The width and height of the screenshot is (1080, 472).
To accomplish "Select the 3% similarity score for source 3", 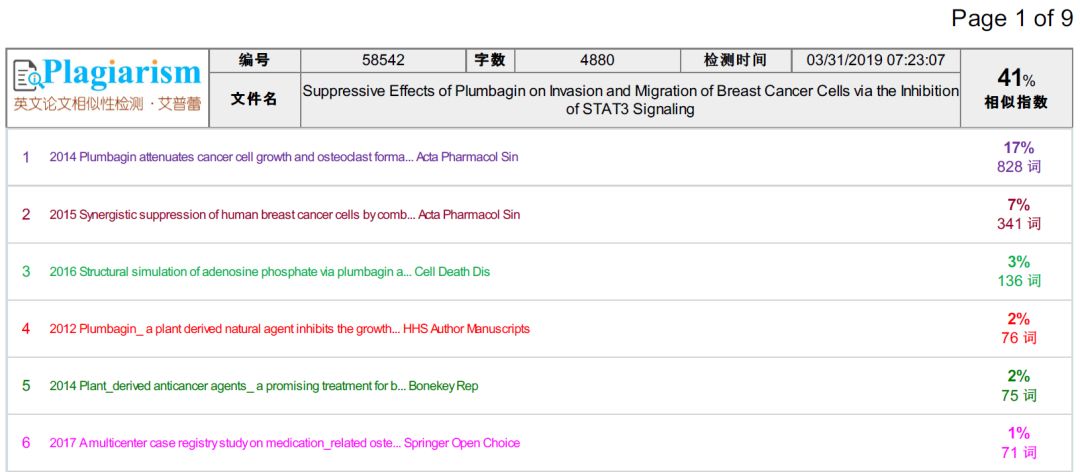I will pyautogui.click(x=1018, y=262).
